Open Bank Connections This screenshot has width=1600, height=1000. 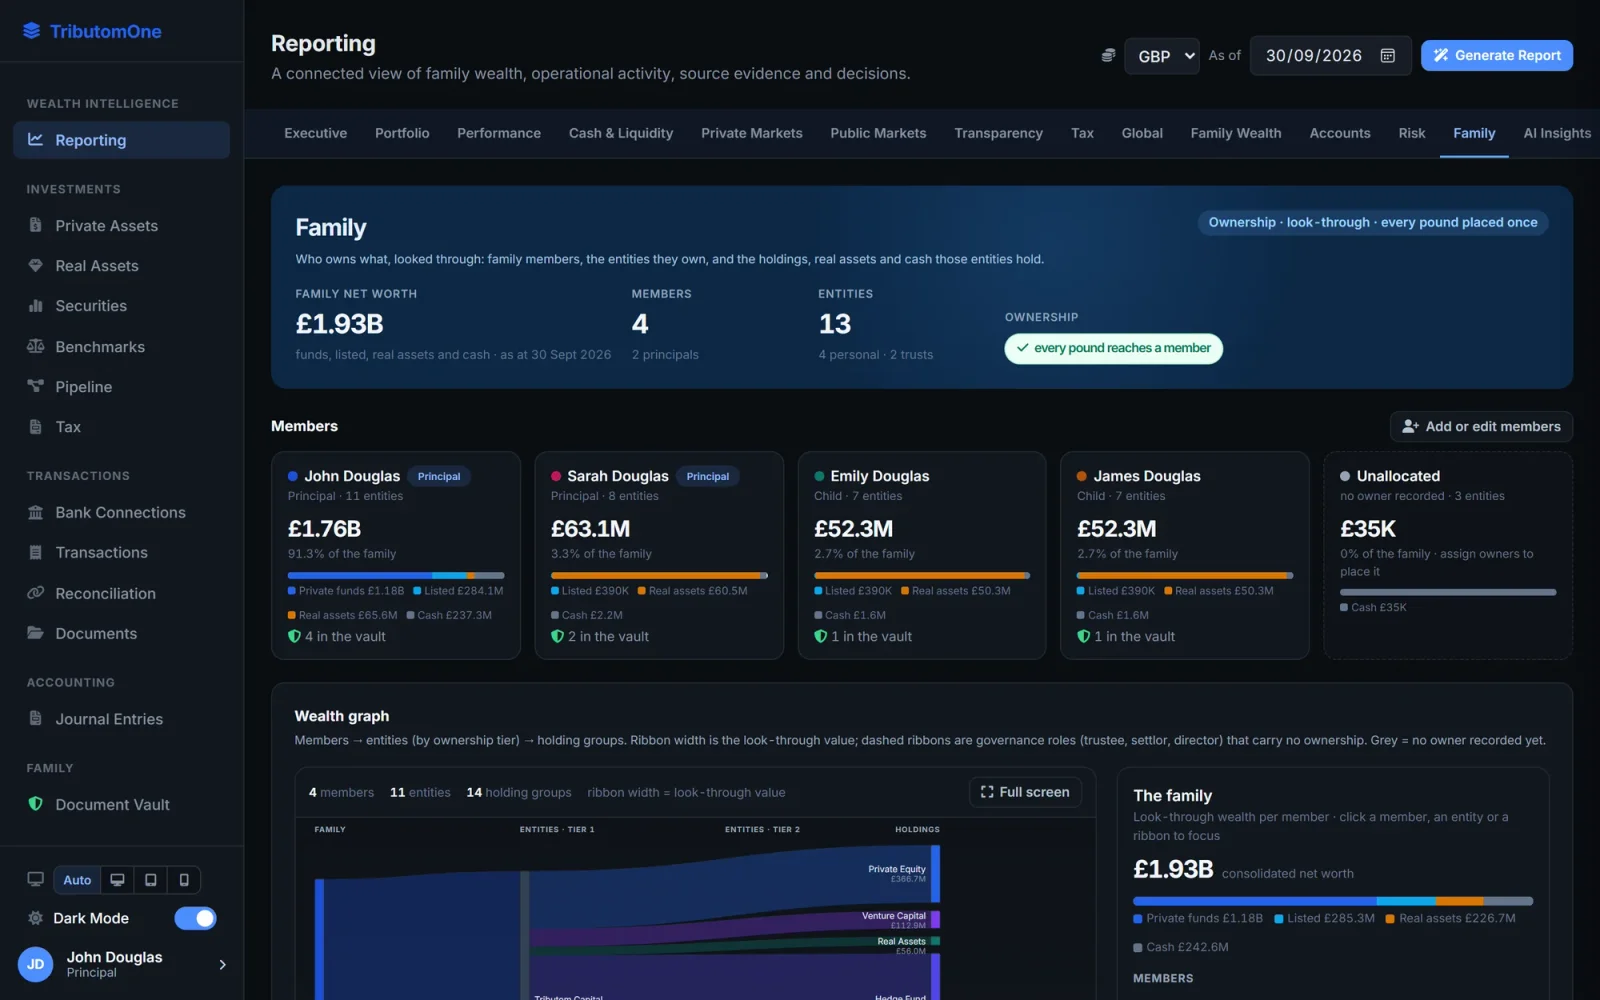121,513
